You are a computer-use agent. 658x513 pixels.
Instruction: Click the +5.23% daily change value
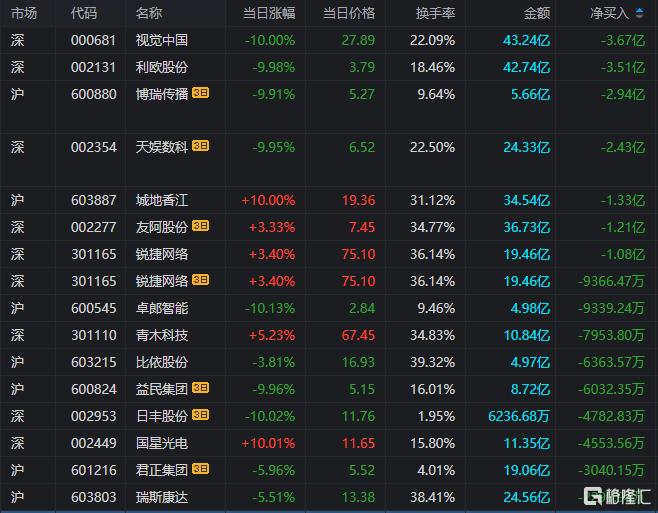coord(272,335)
